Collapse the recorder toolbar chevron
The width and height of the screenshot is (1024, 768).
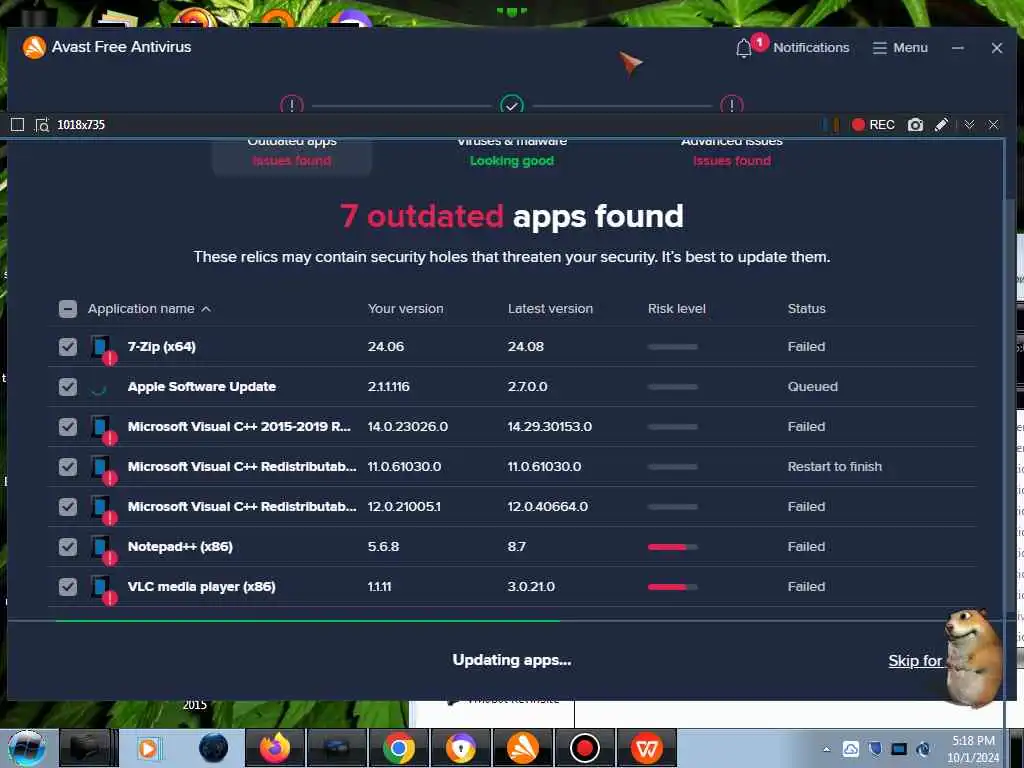[969, 125]
